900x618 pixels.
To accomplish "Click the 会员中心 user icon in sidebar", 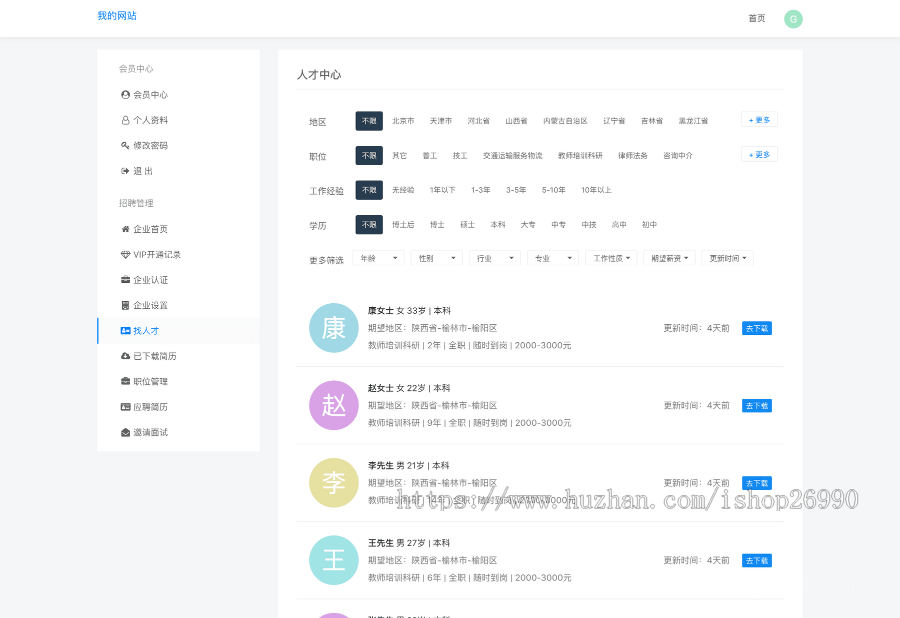I will tap(125, 95).
